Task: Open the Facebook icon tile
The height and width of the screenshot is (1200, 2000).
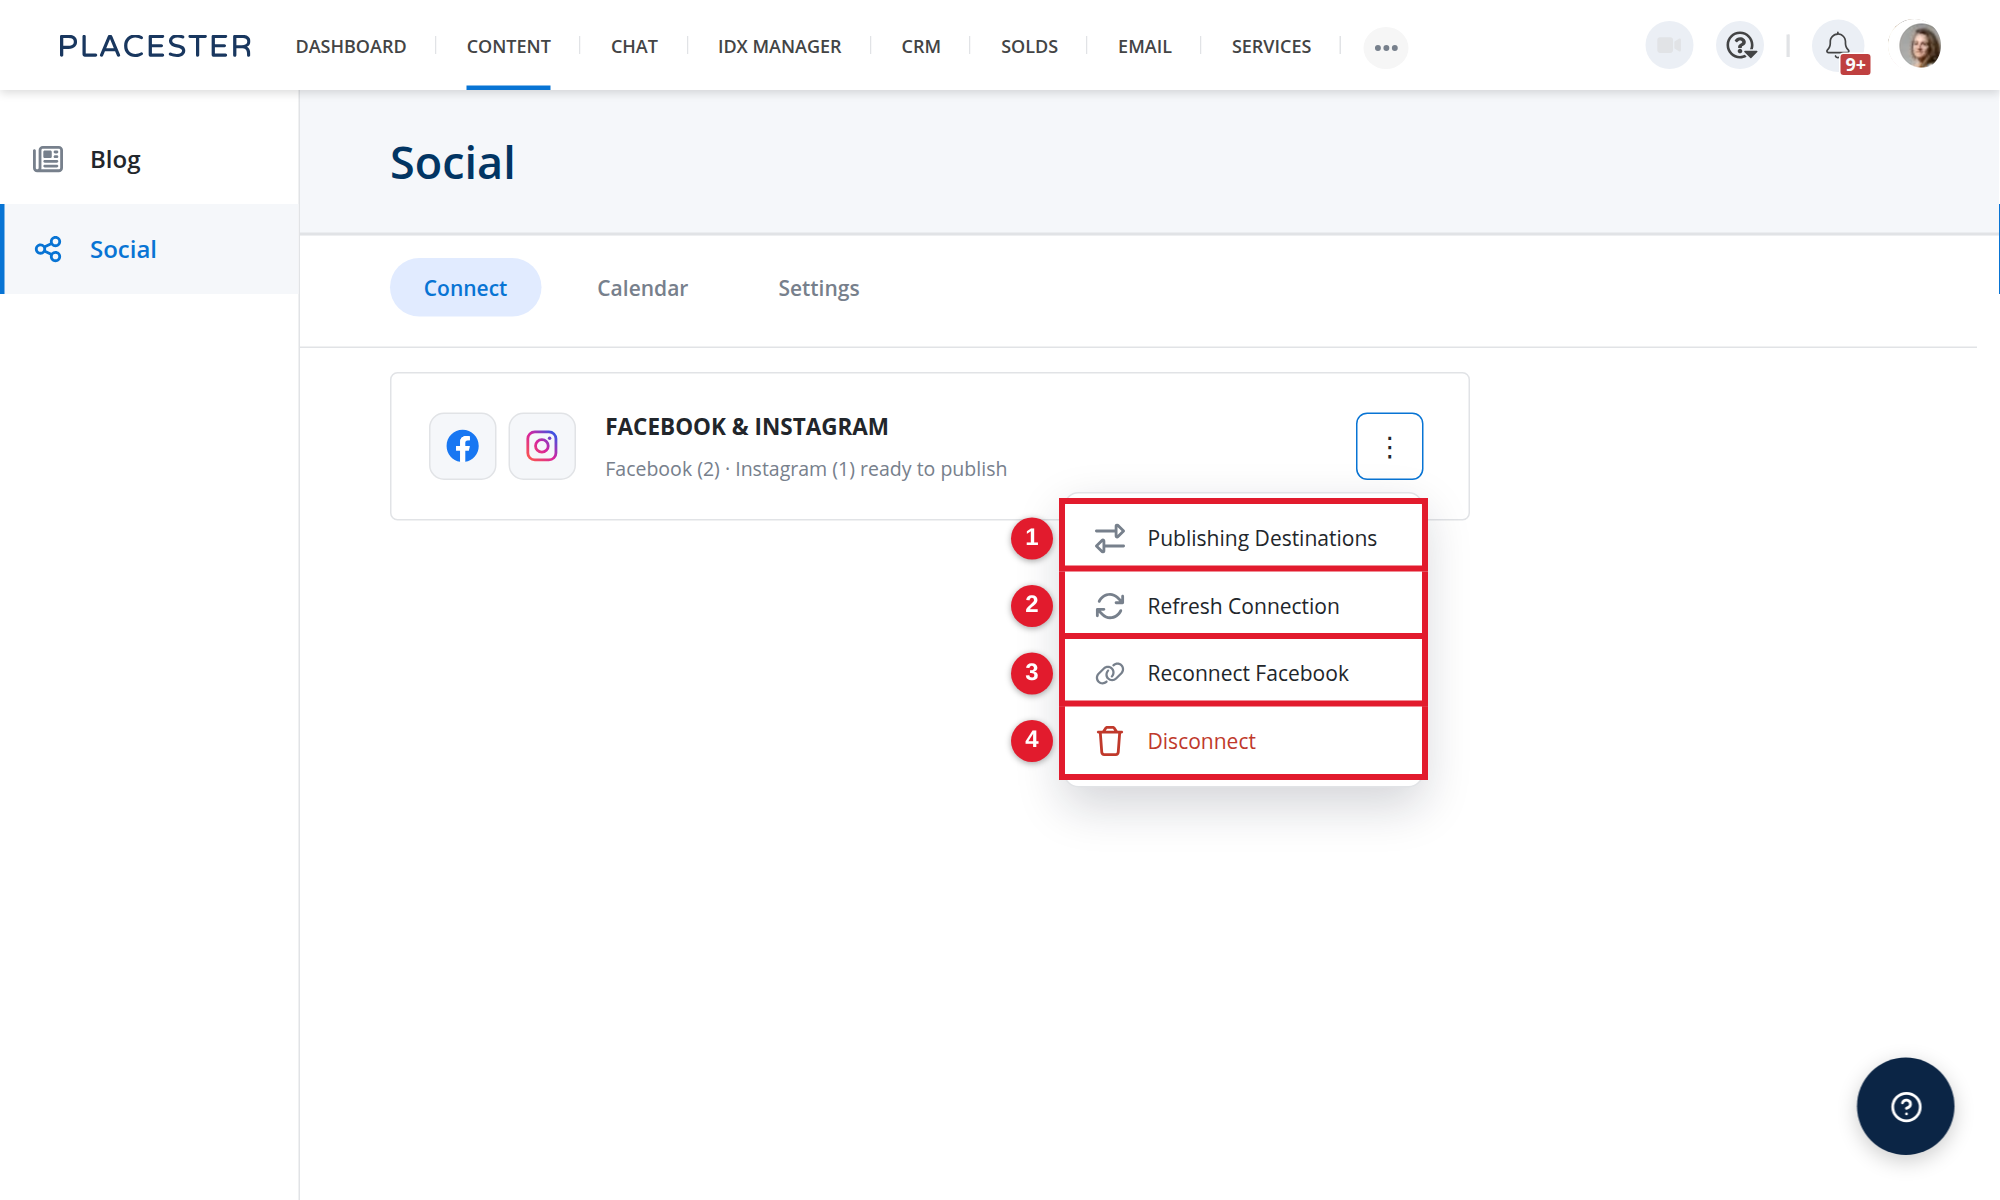Action: [x=462, y=446]
